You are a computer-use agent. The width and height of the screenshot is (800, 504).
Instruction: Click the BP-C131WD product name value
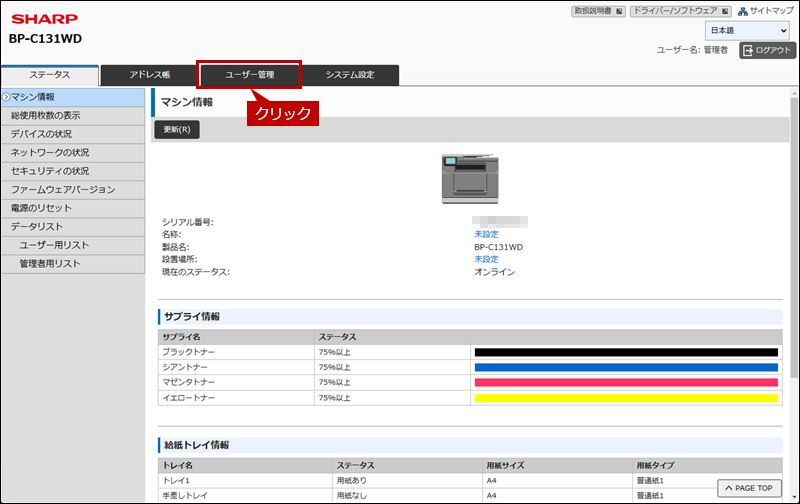pos(498,247)
